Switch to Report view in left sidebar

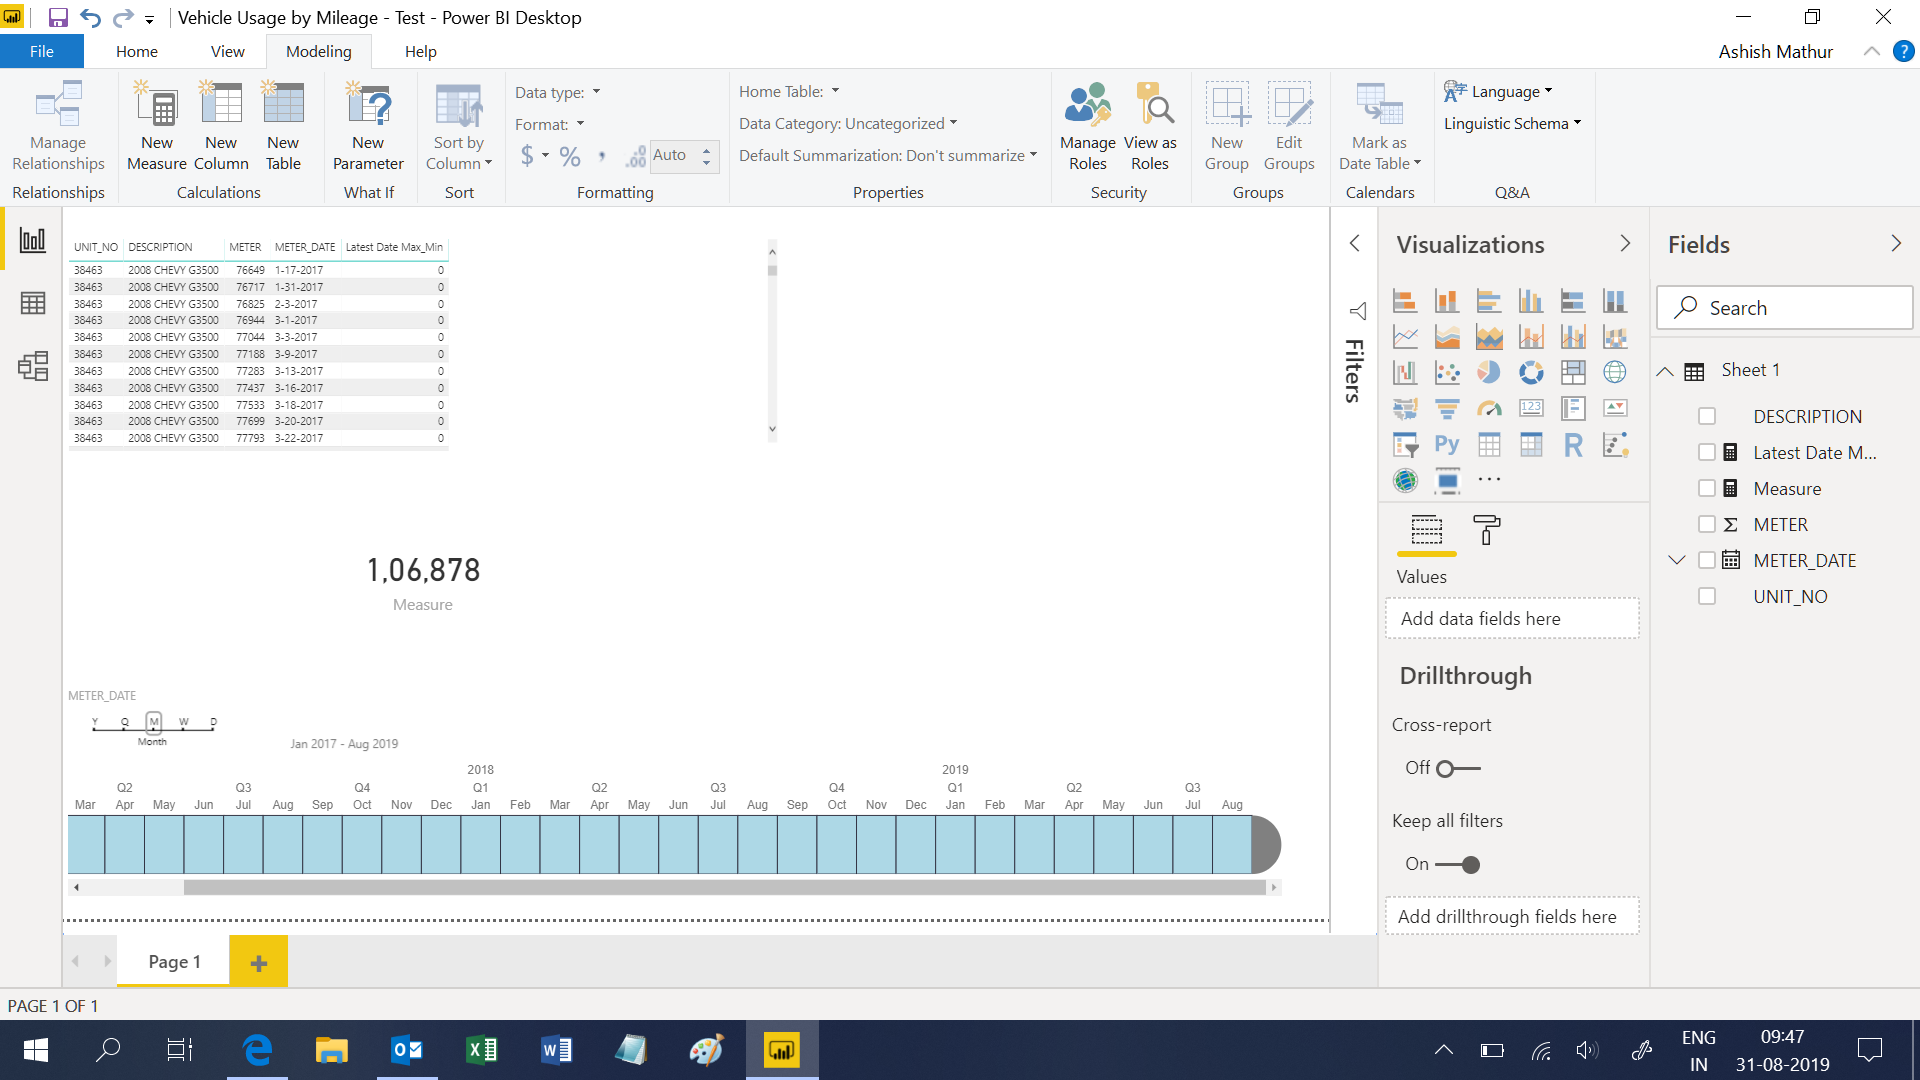(x=33, y=240)
